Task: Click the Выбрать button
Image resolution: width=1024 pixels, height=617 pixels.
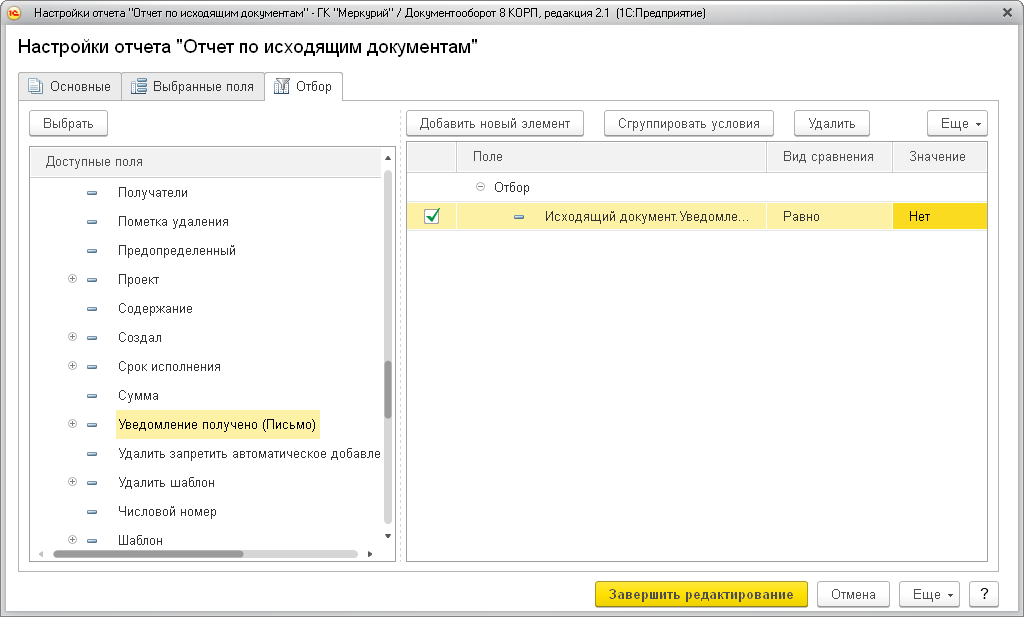Action: click(69, 123)
